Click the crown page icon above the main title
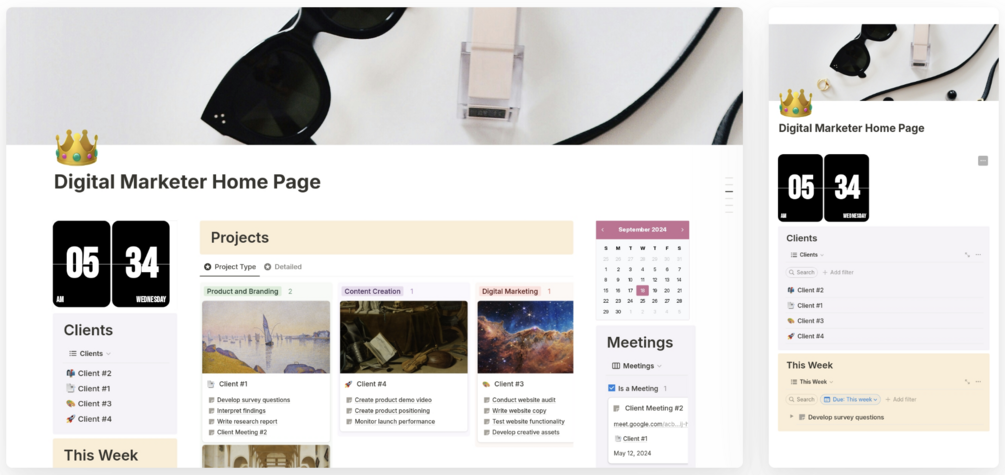 [x=76, y=148]
